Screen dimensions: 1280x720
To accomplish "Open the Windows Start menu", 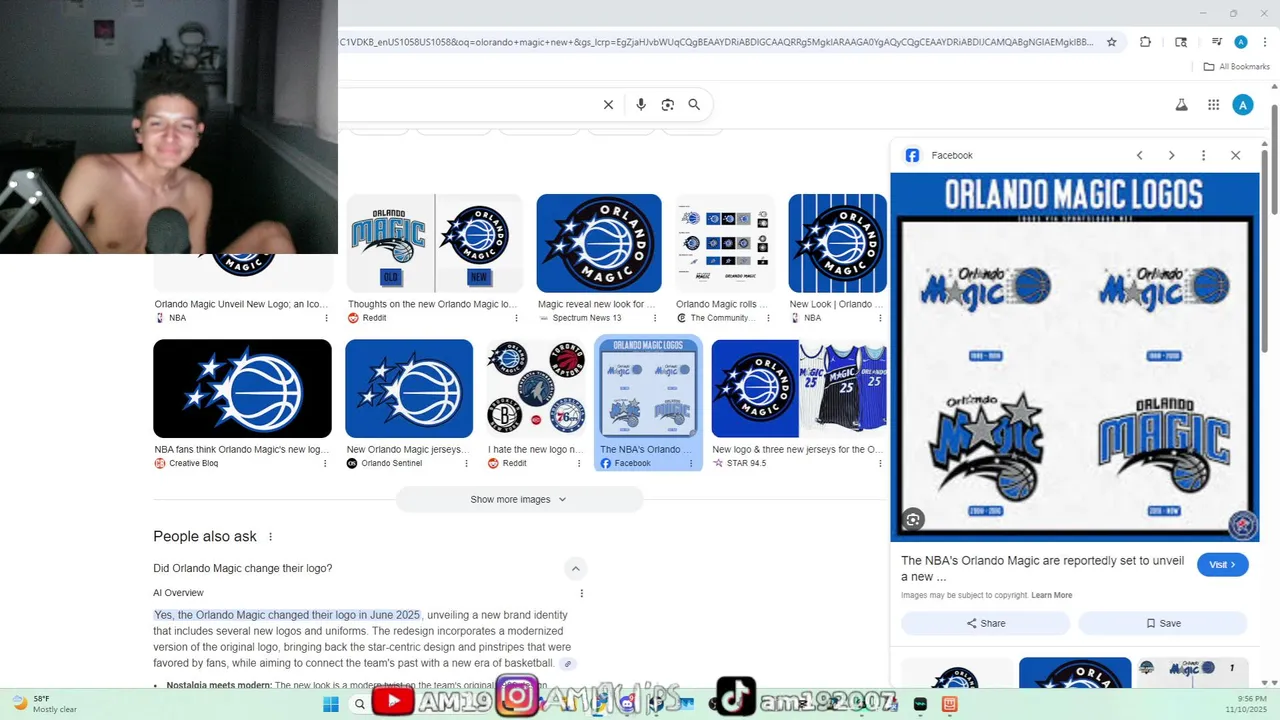I will click(330, 704).
